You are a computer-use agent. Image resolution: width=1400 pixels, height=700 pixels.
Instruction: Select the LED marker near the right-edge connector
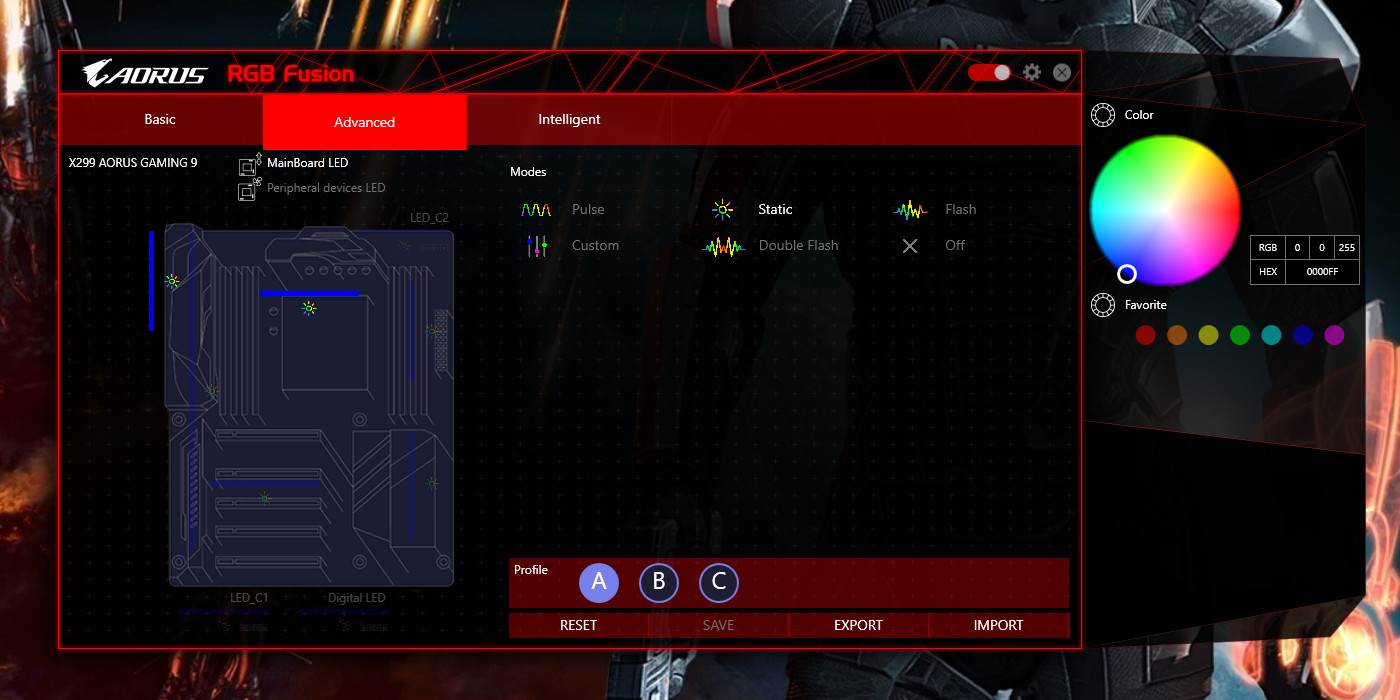433,329
